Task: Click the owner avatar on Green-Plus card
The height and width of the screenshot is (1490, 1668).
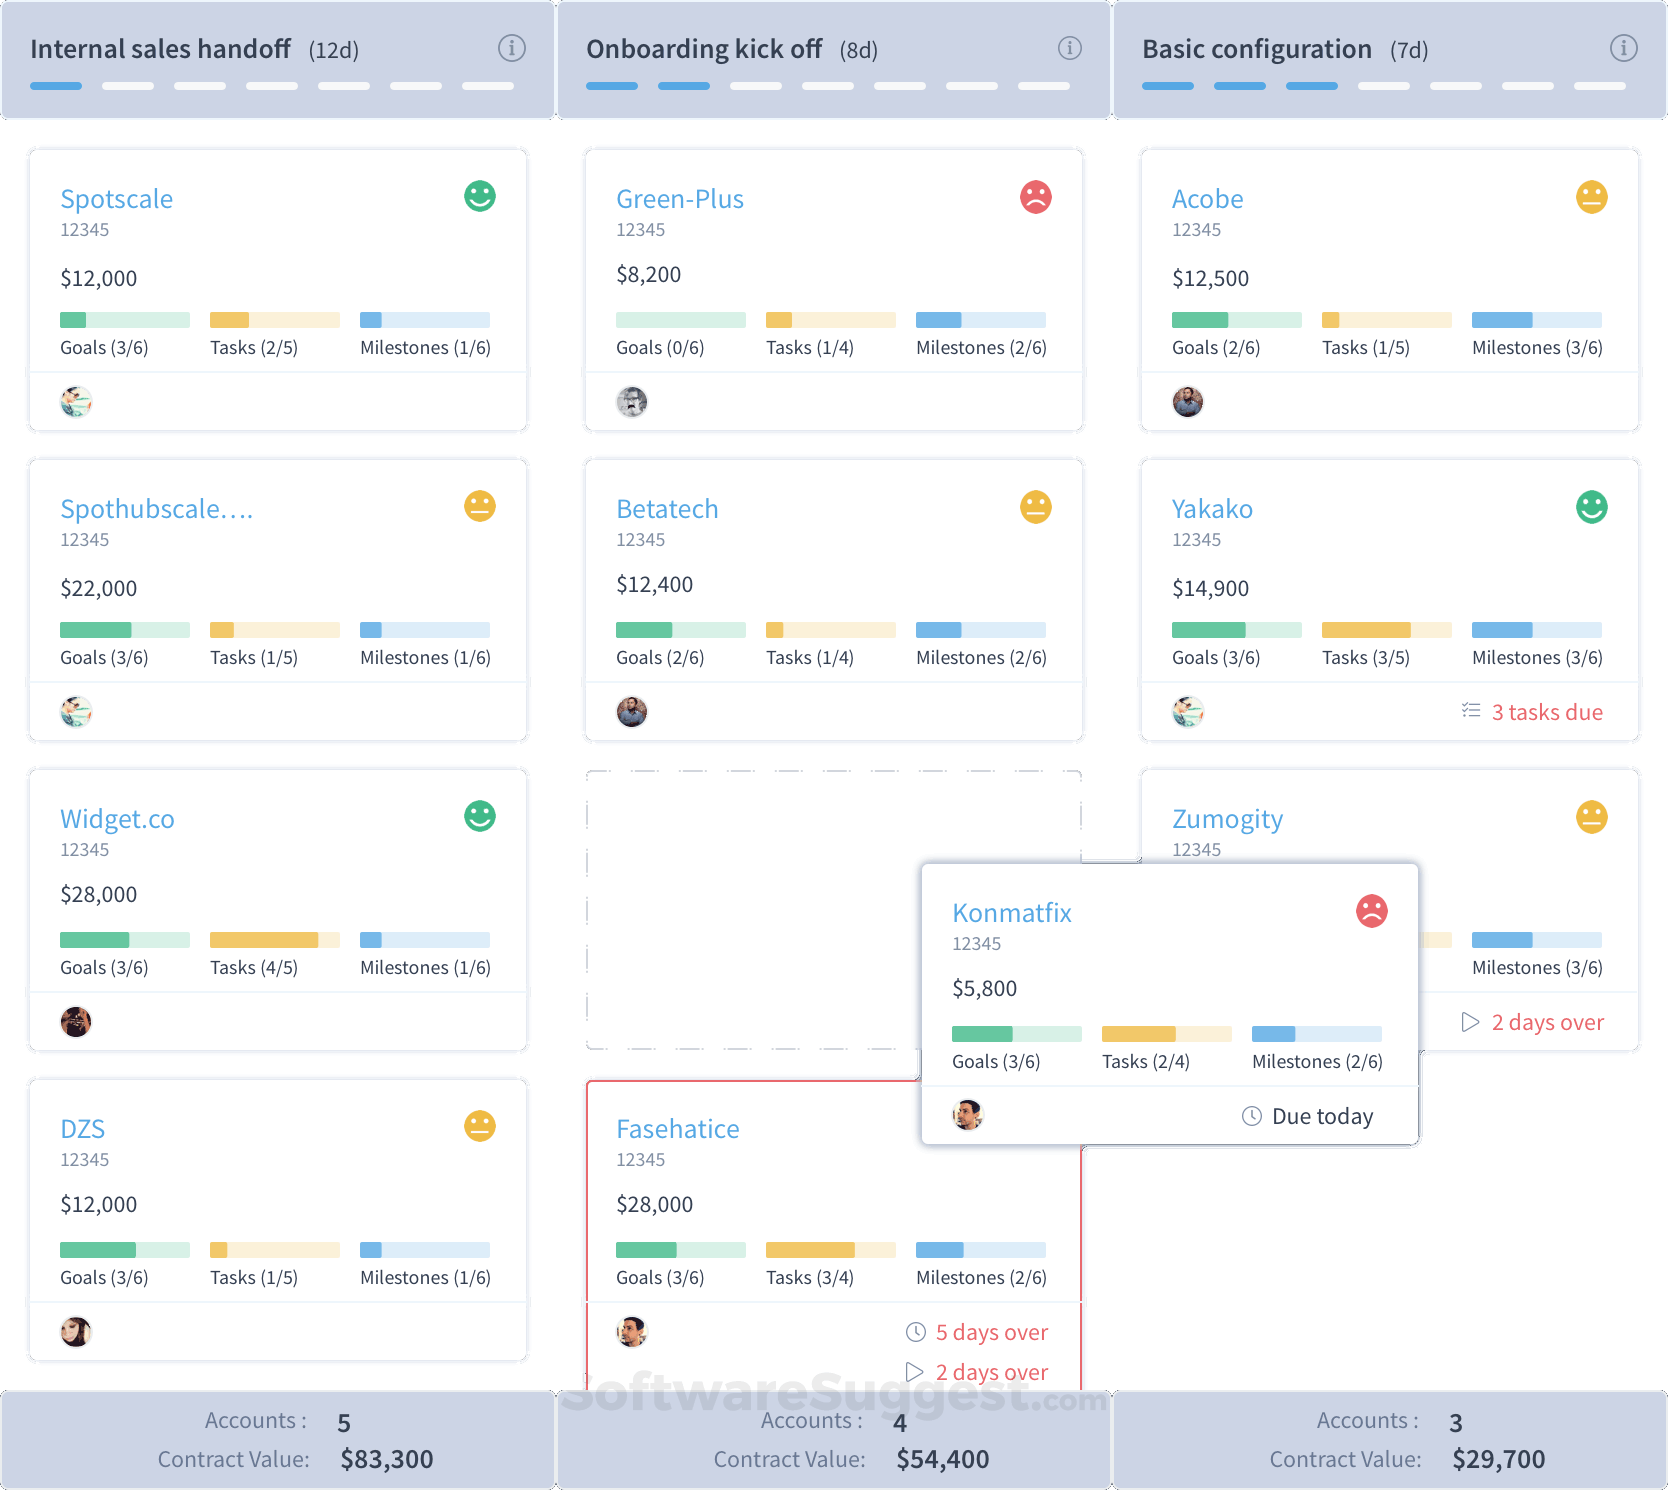Action: (x=632, y=402)
